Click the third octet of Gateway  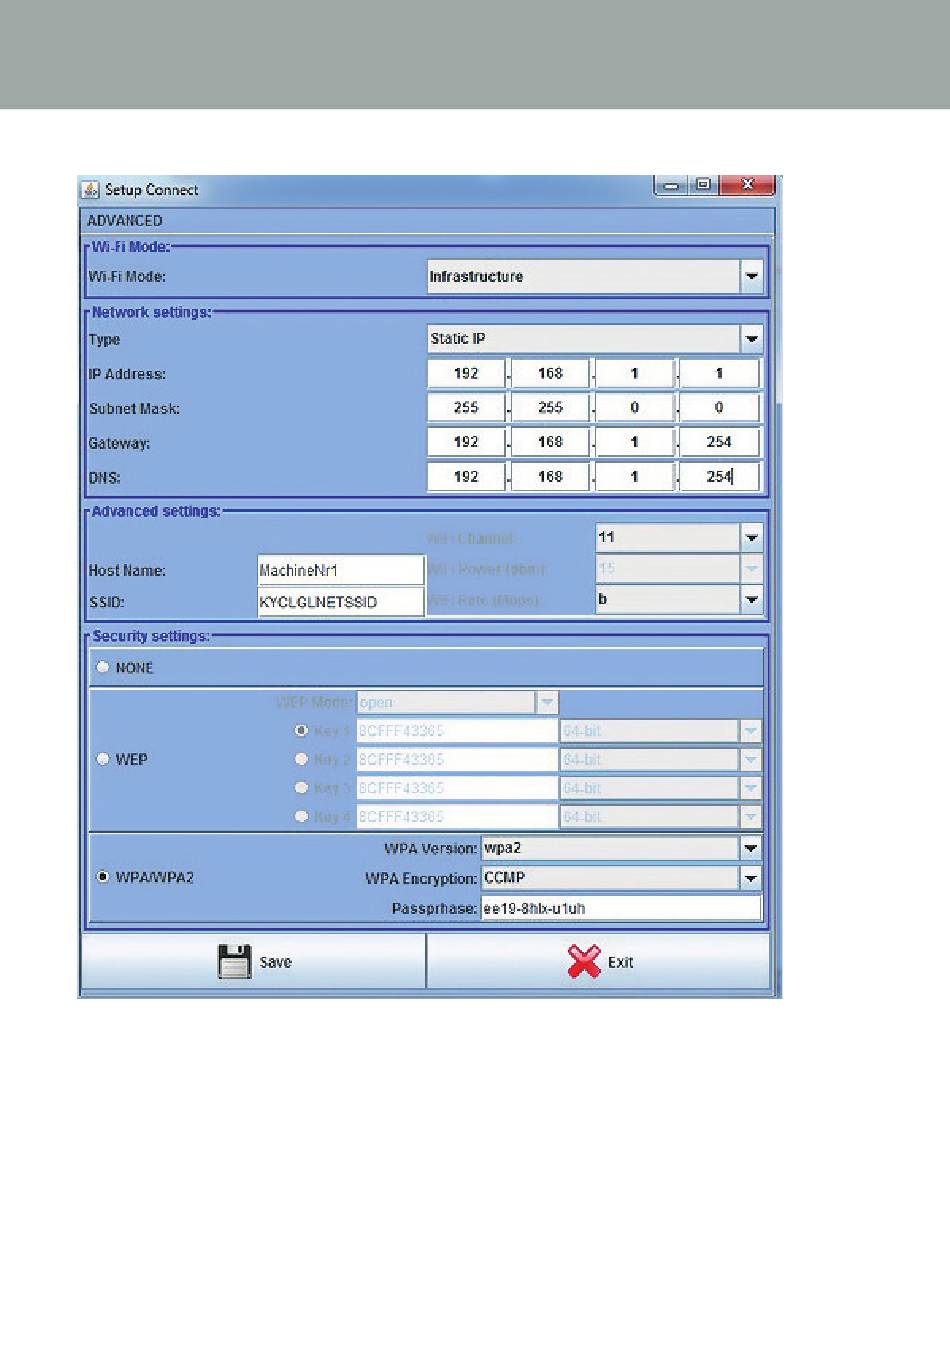pyautogui.click(x=634, y=442)
